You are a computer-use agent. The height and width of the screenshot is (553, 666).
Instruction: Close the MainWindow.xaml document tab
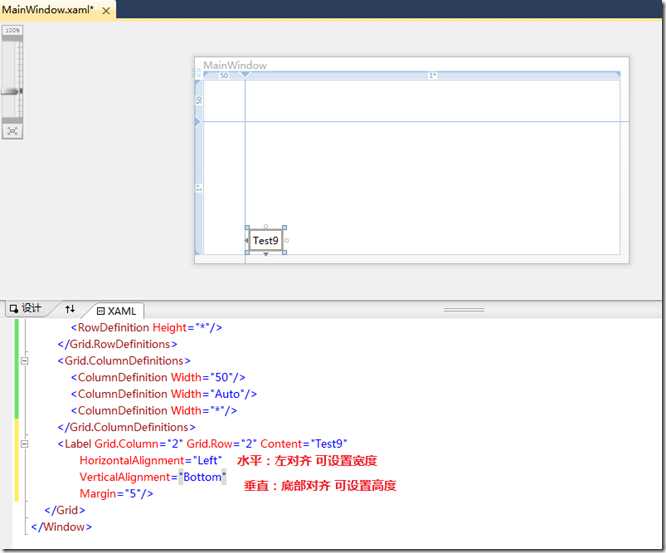tap(106, 11)
